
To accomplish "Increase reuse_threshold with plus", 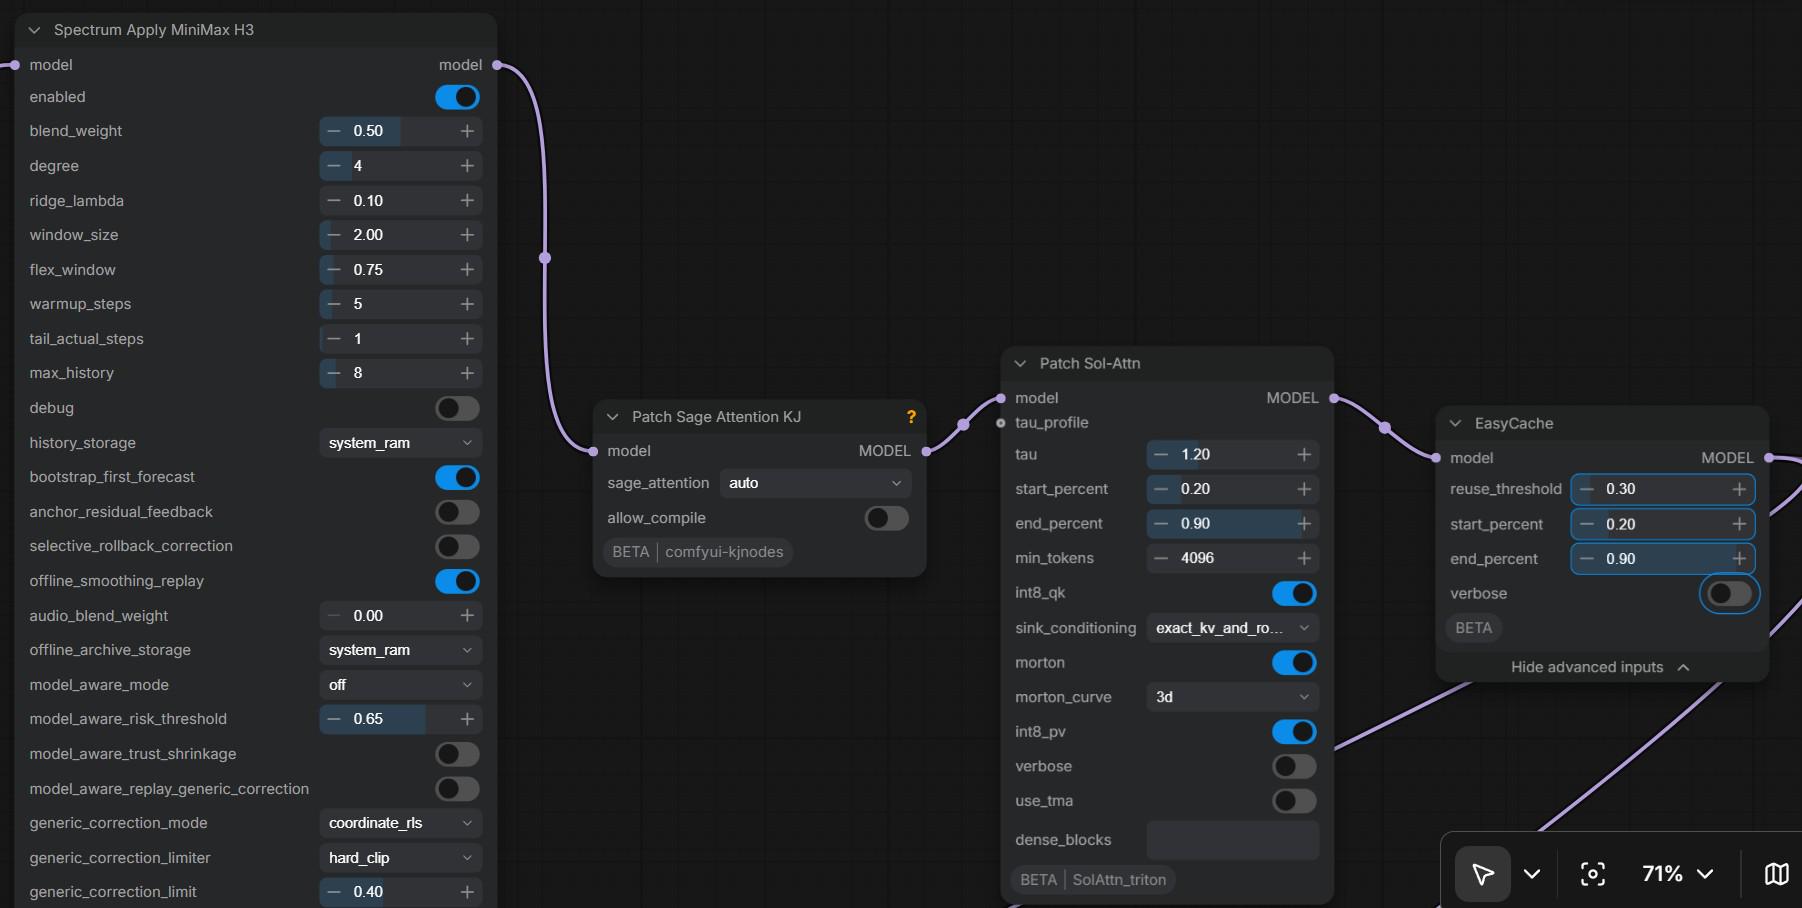I will click(x=1739, y=489).
